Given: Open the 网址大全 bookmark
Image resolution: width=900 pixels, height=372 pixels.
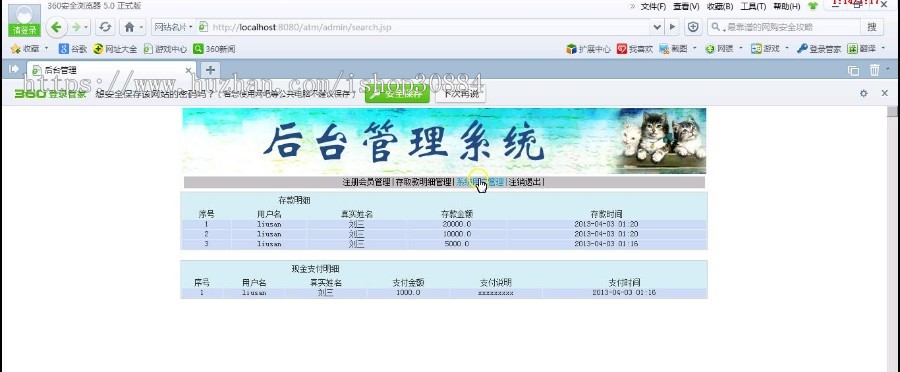Looking at the screenshot, I should (x=115, y=49).
